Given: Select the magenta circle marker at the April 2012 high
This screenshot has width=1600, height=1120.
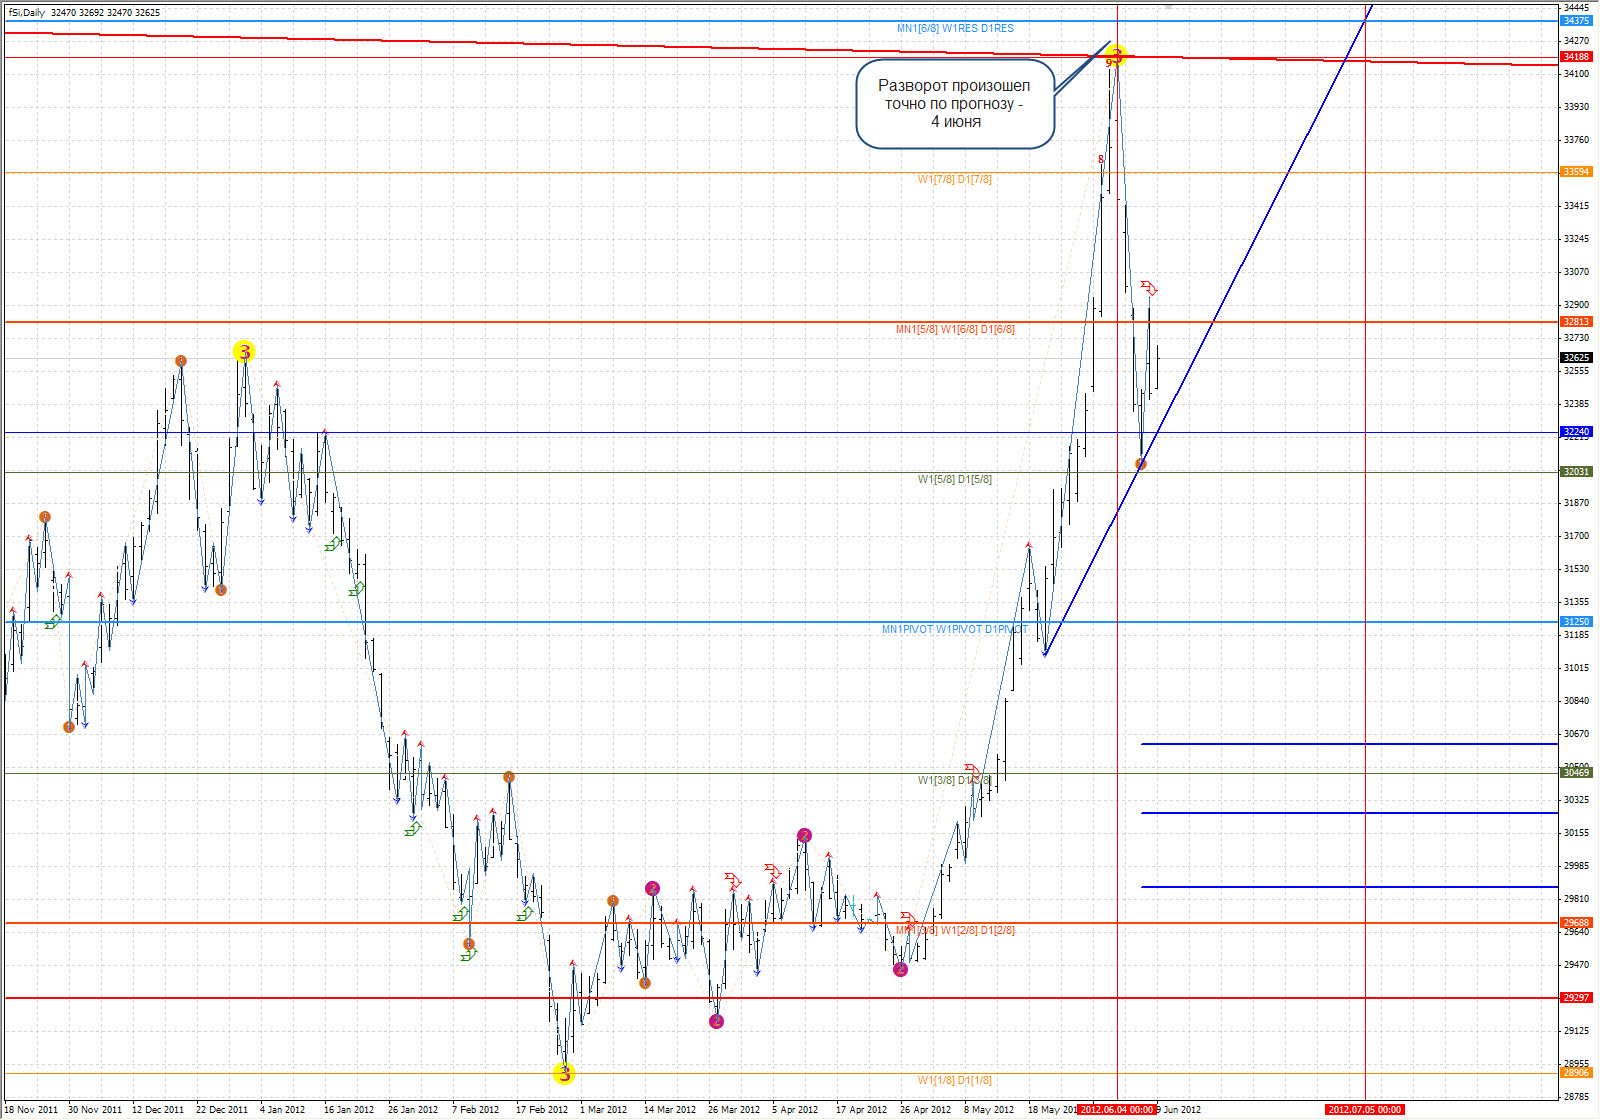Looking at the screenshot, I should pyautogui.click(x=805, y=835).
